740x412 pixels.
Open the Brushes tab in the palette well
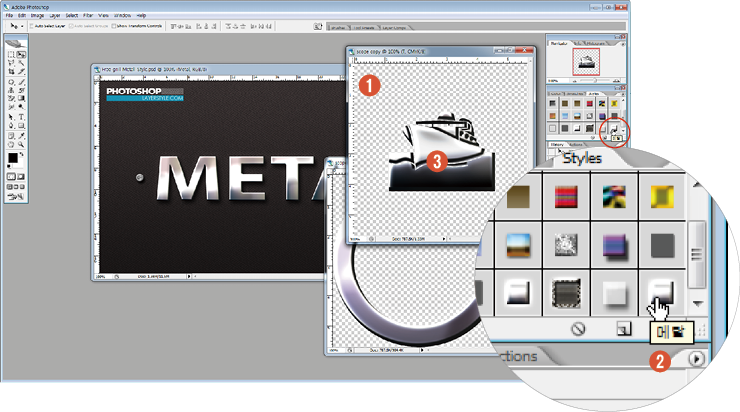tap(338, 28)
